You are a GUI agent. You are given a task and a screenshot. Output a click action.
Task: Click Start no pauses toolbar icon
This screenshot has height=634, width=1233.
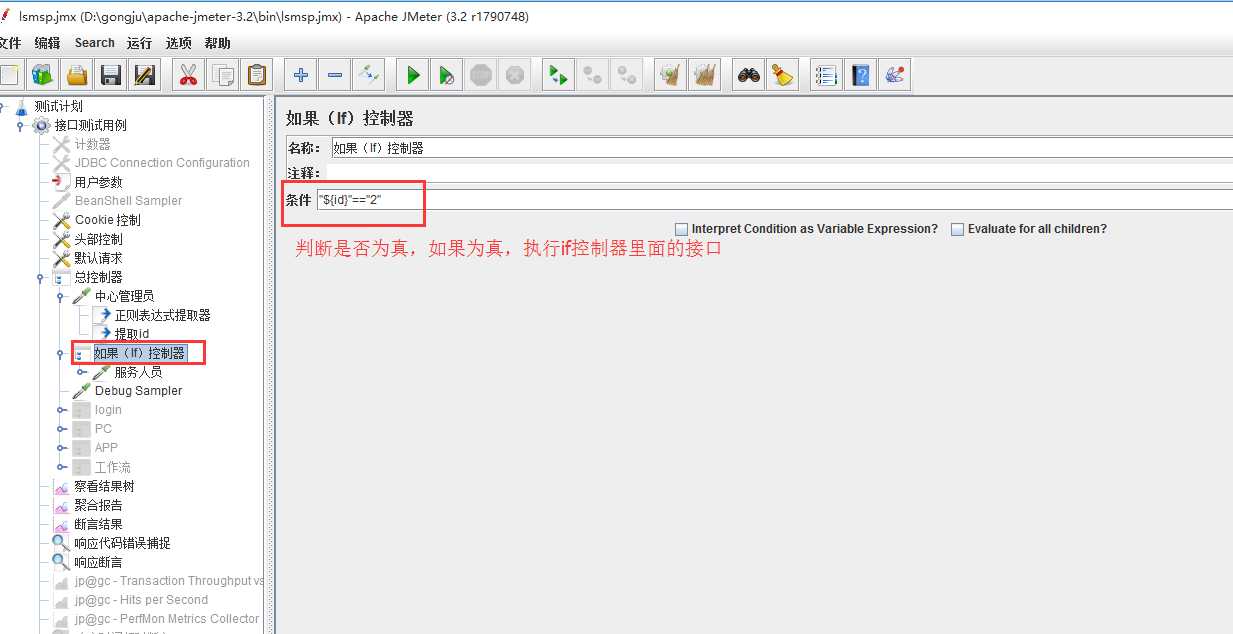point(446,75)
